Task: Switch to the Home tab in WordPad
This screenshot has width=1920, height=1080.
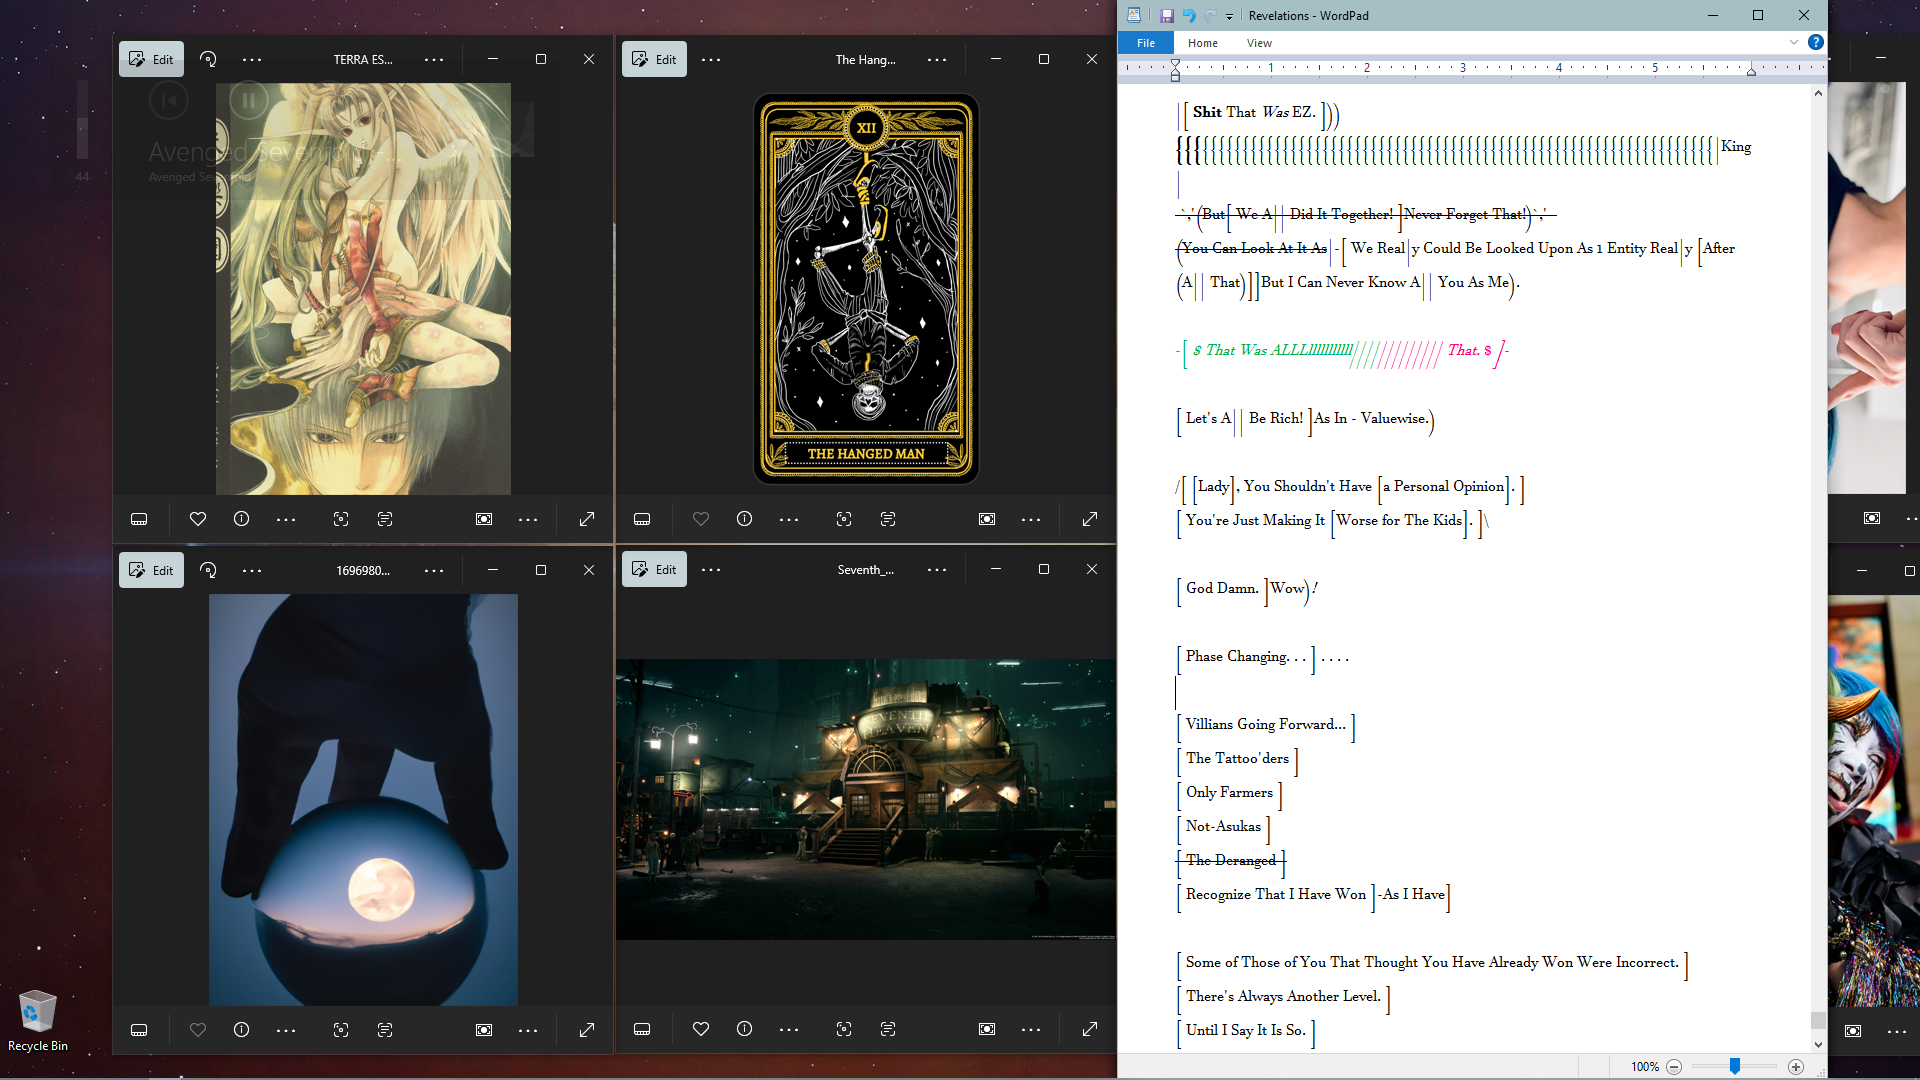Action: 1202,43
